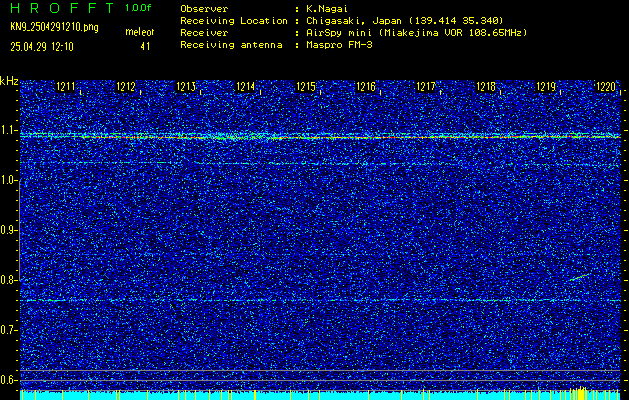Click the observer name K.Nagai

click(325, 8)
